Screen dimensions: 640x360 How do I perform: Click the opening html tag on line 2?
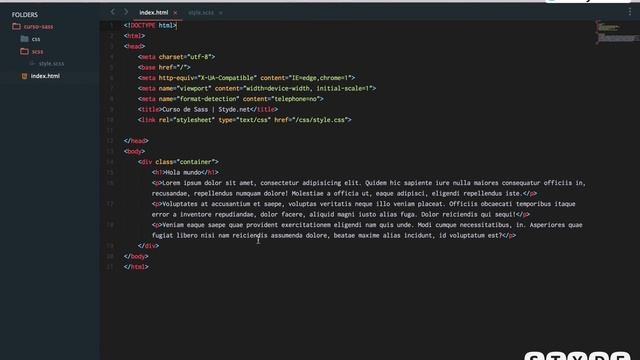[x=134, y=36]
